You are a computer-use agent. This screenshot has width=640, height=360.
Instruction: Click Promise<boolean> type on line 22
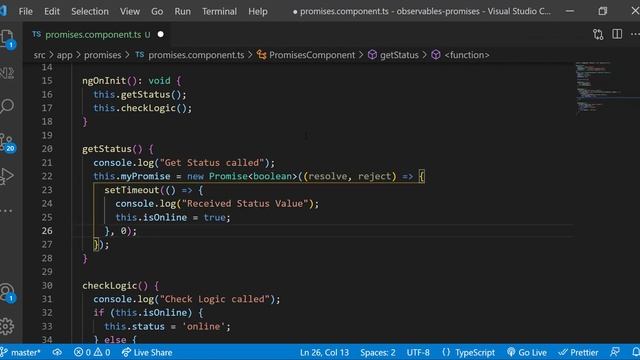pos(253,176)
